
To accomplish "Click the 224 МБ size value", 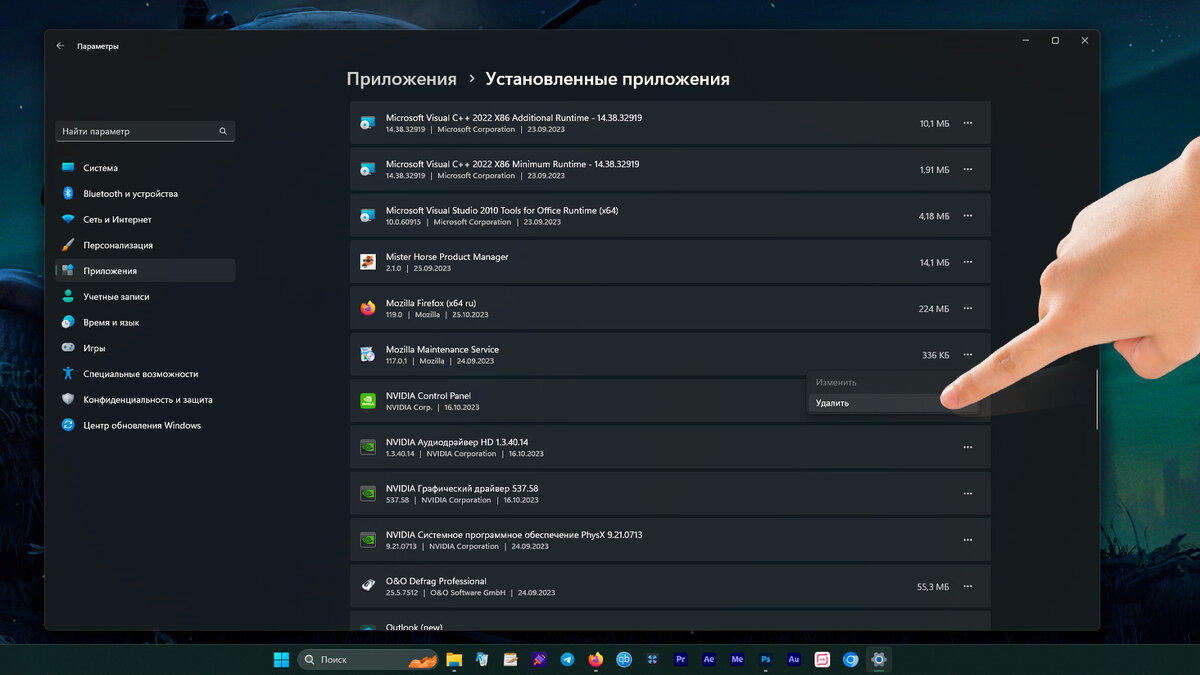I will (934, 309).
